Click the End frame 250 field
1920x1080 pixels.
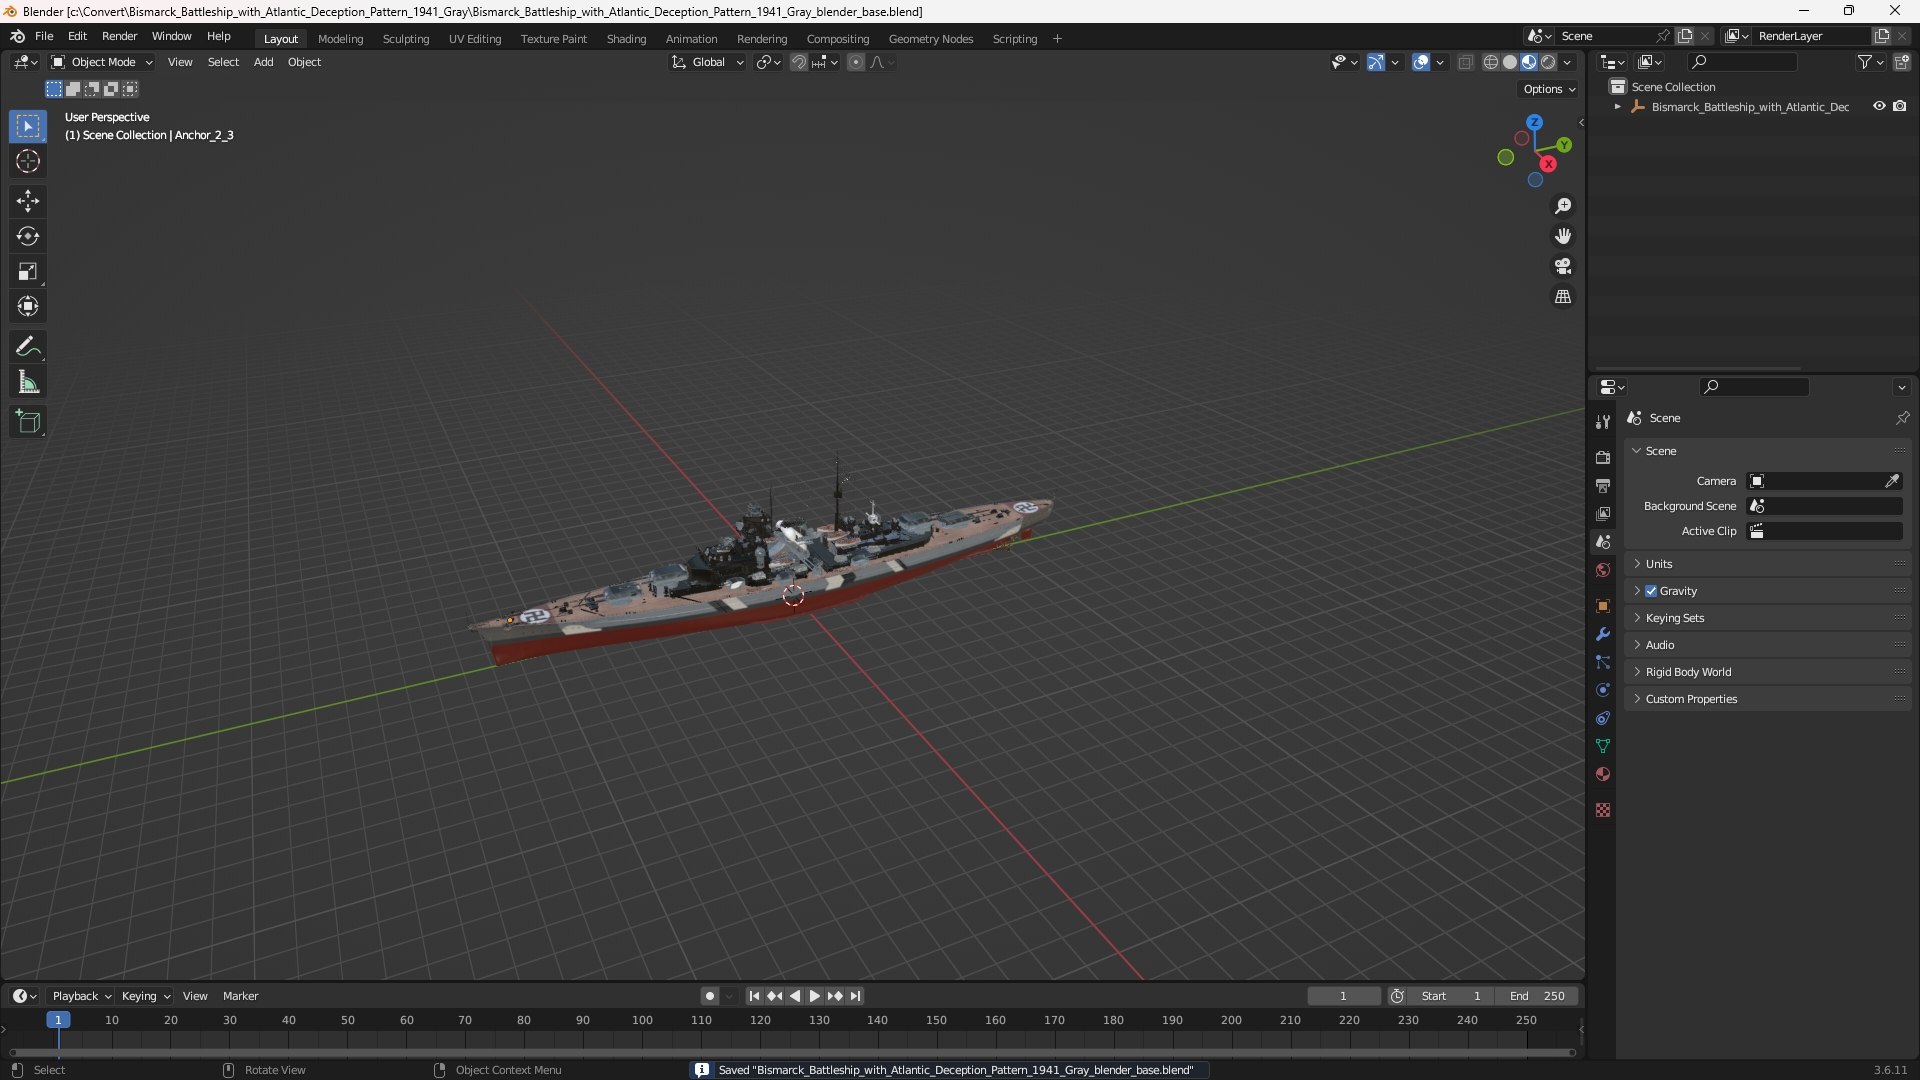point(1537,996)
